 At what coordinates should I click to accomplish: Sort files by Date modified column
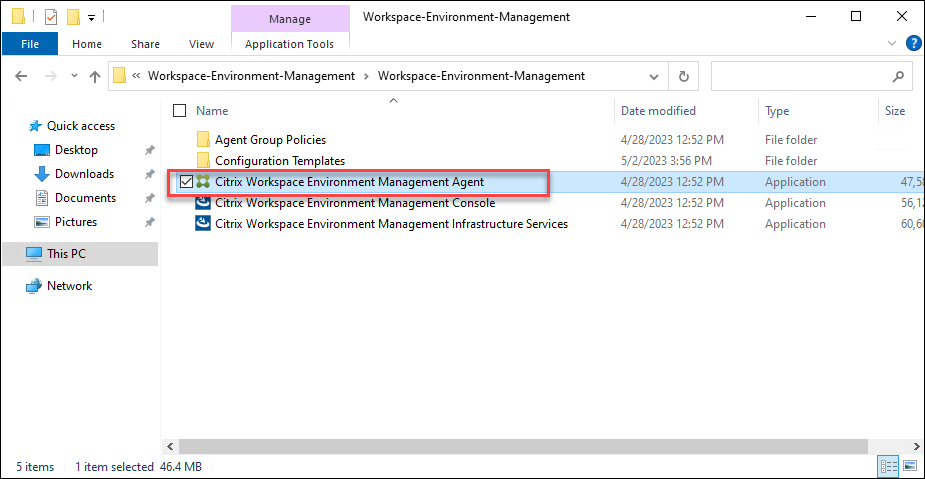(x=658, y=111)
